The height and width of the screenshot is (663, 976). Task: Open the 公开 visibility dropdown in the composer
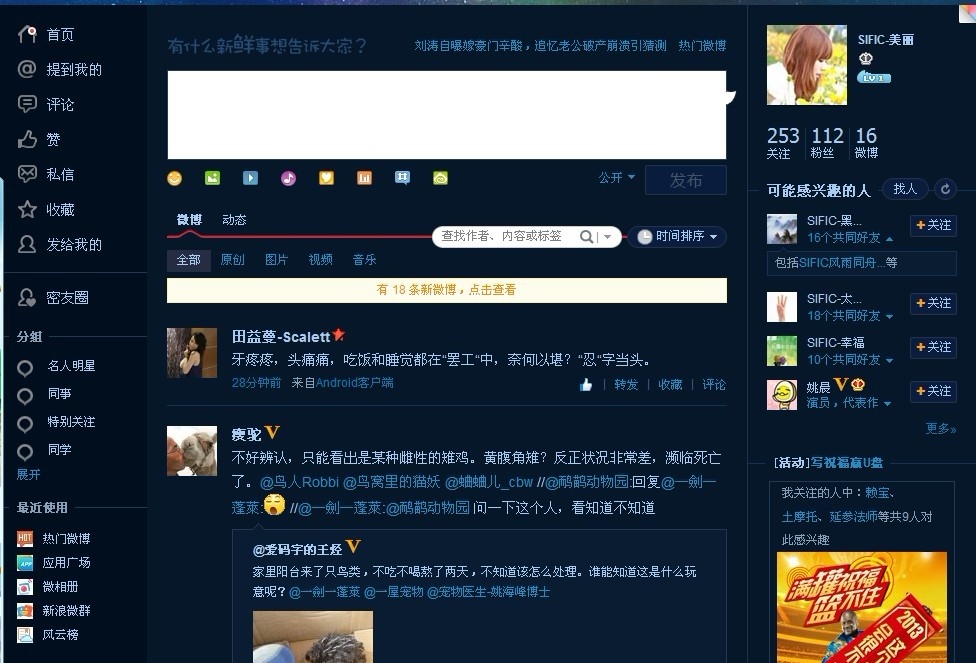pyautogui.click(x=613, y=177)
